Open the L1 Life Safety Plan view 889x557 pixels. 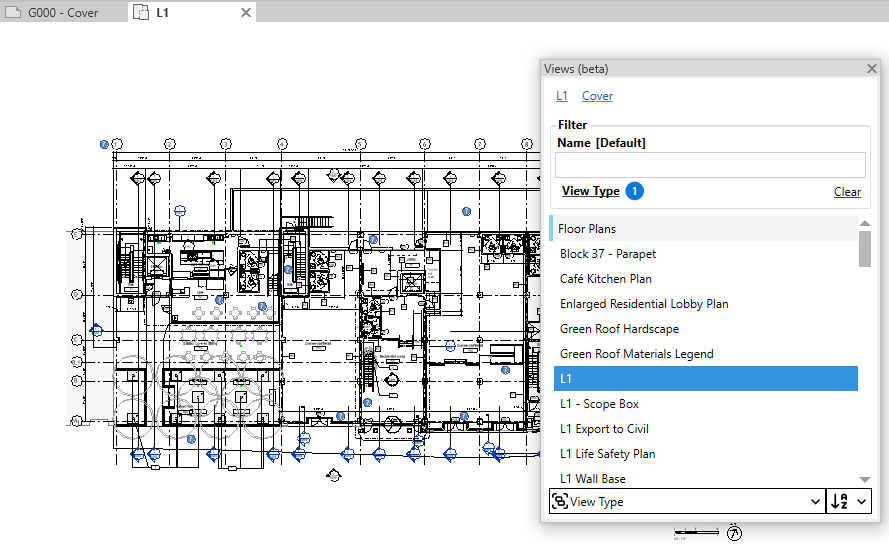[x=607, y=454]
